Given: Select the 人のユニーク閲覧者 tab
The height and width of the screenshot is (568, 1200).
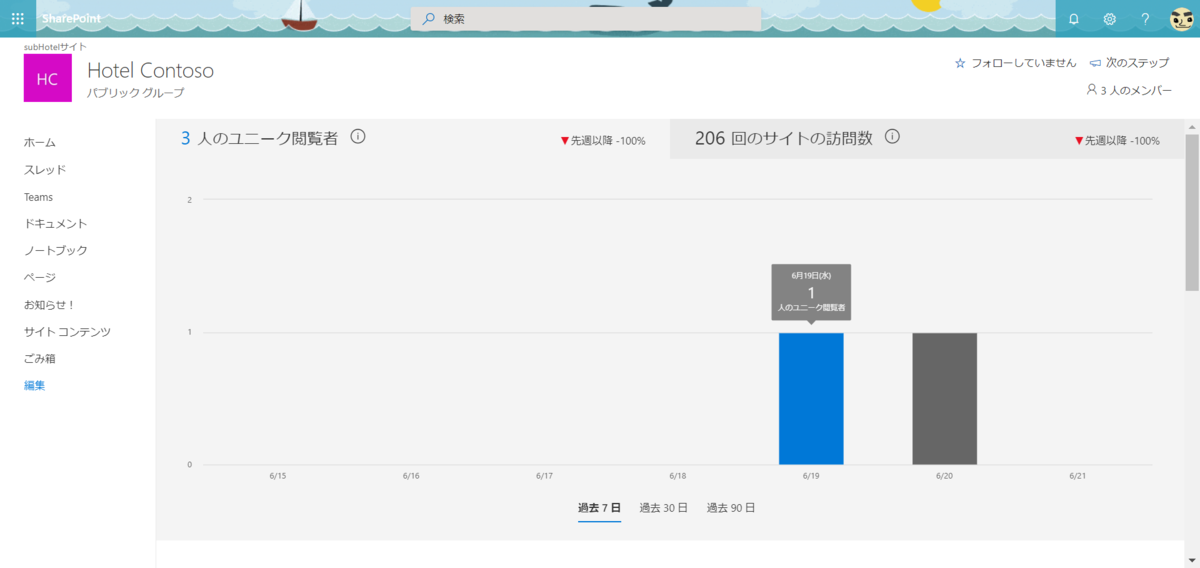Looking at the screenshot, I should 413,139.
